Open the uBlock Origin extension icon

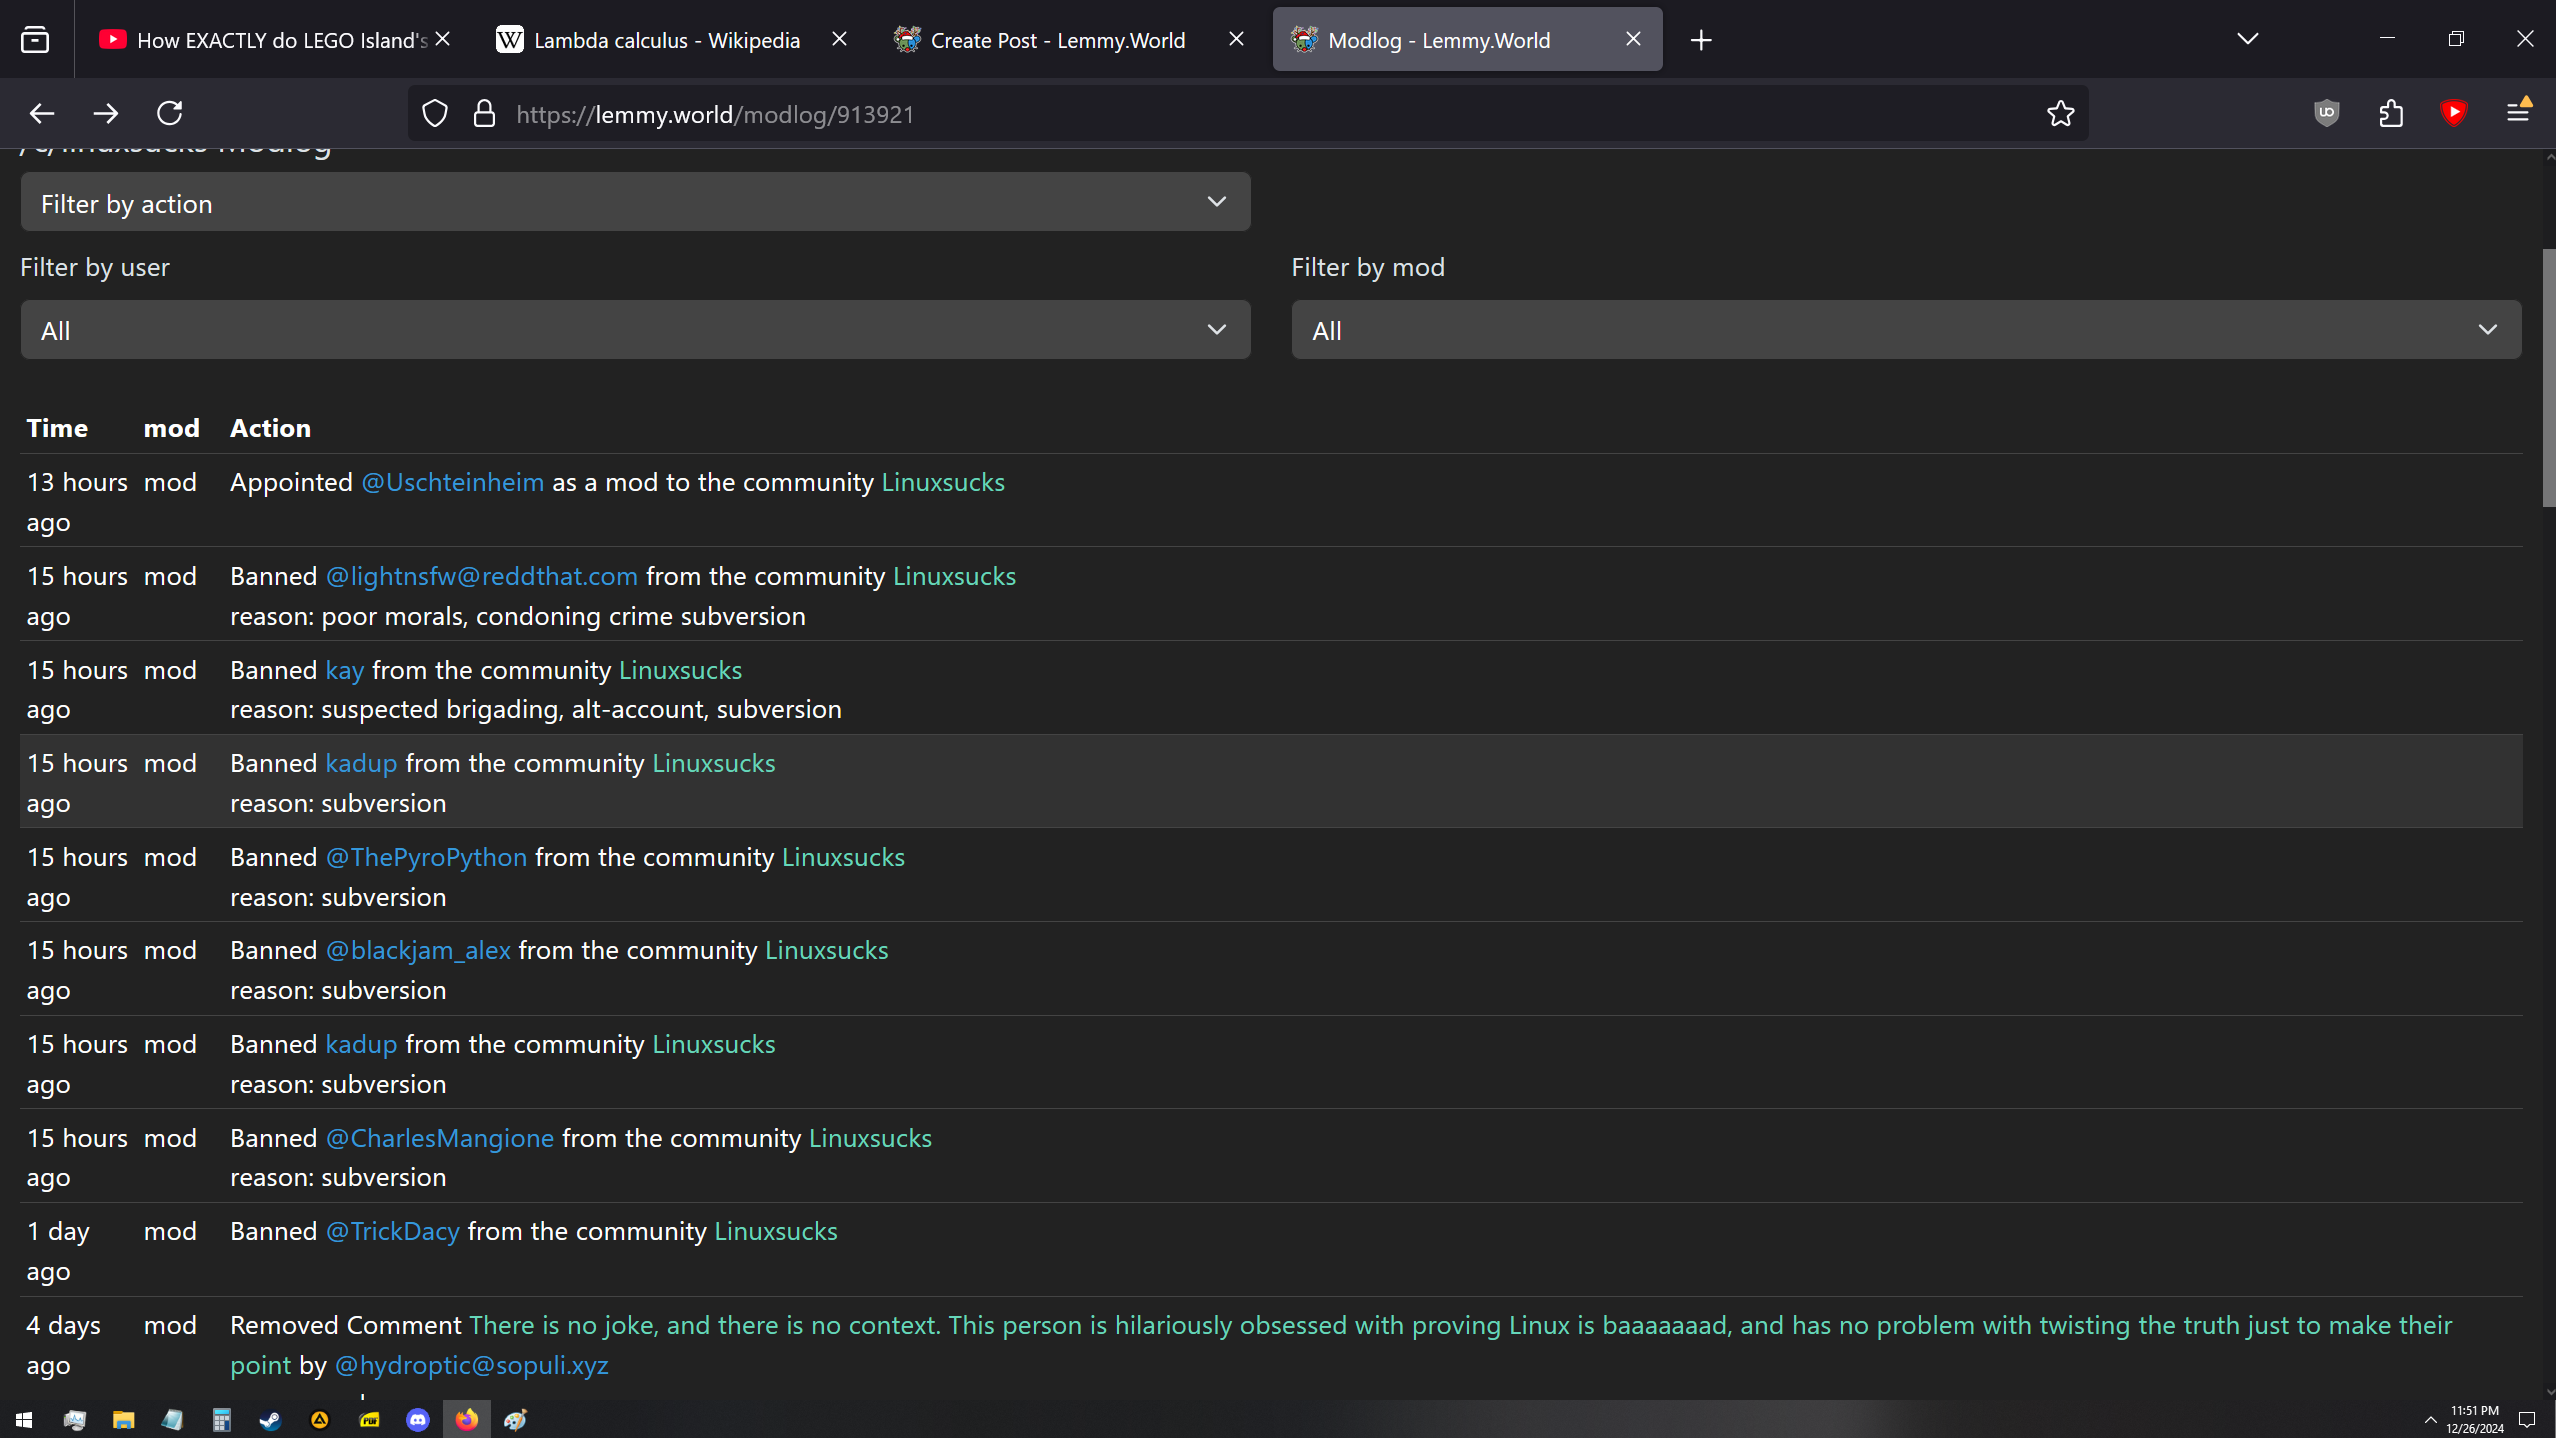click(2327, 113)
